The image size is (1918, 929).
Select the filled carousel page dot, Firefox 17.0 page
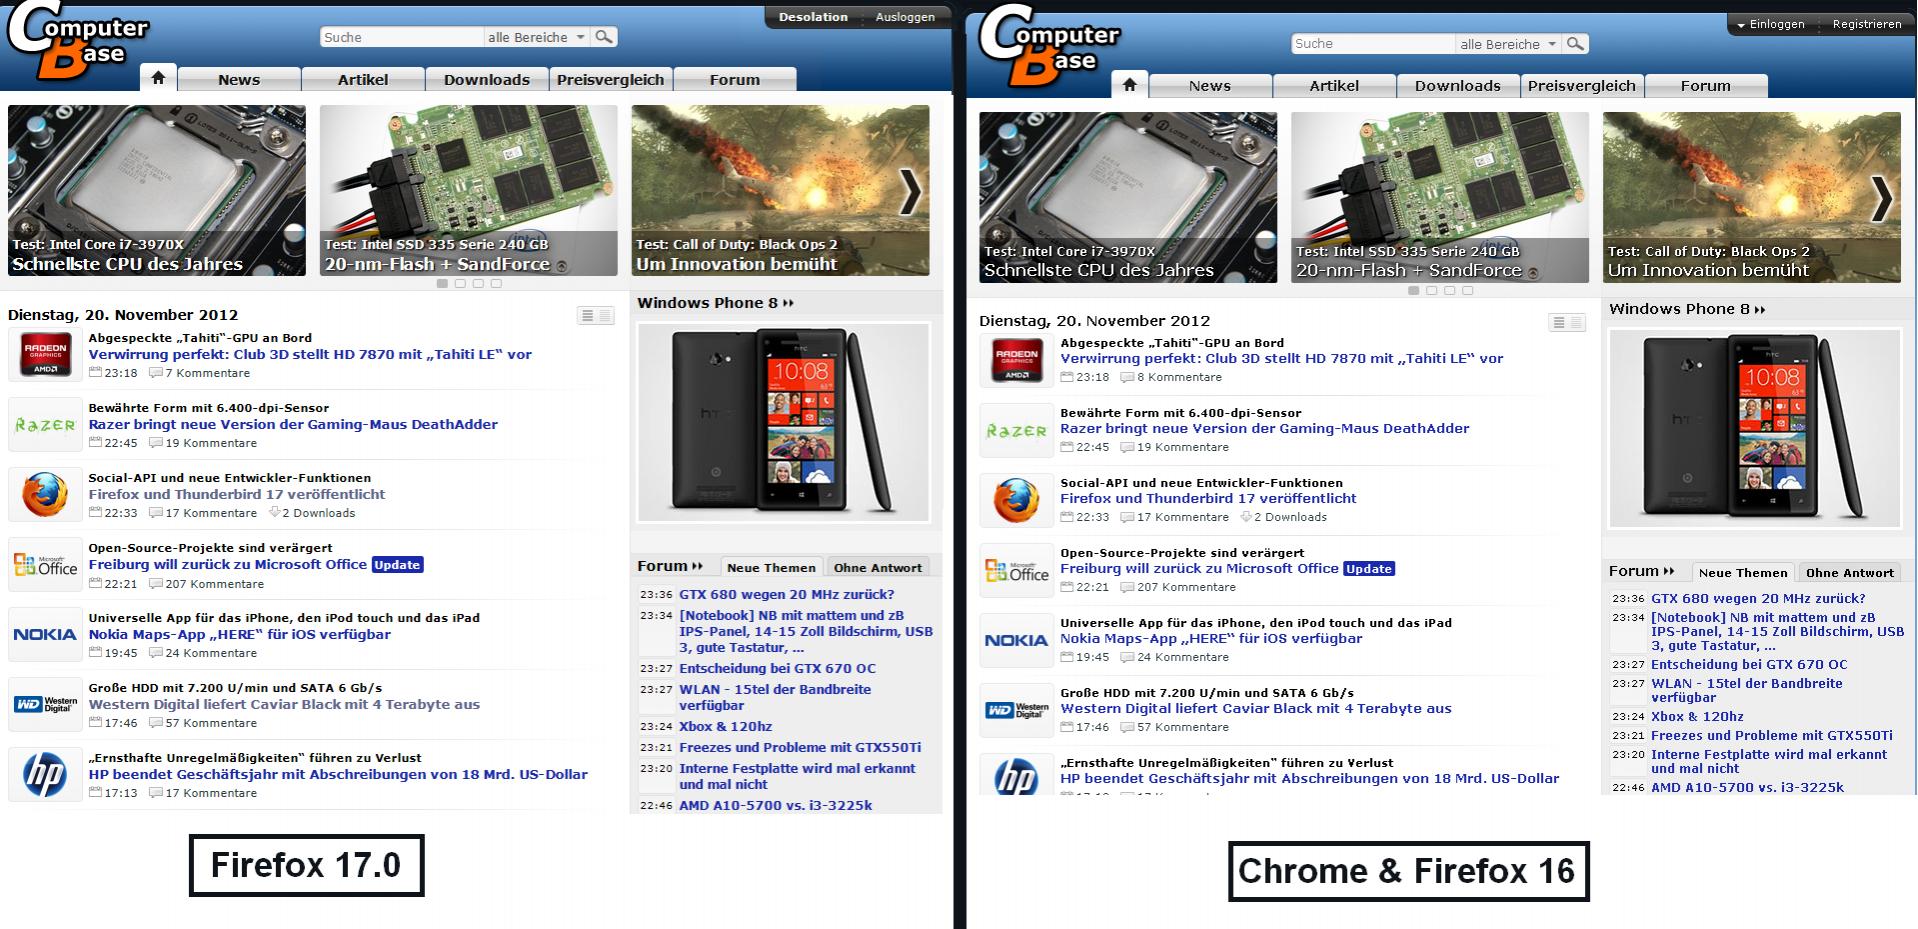[x=442, y=284]
